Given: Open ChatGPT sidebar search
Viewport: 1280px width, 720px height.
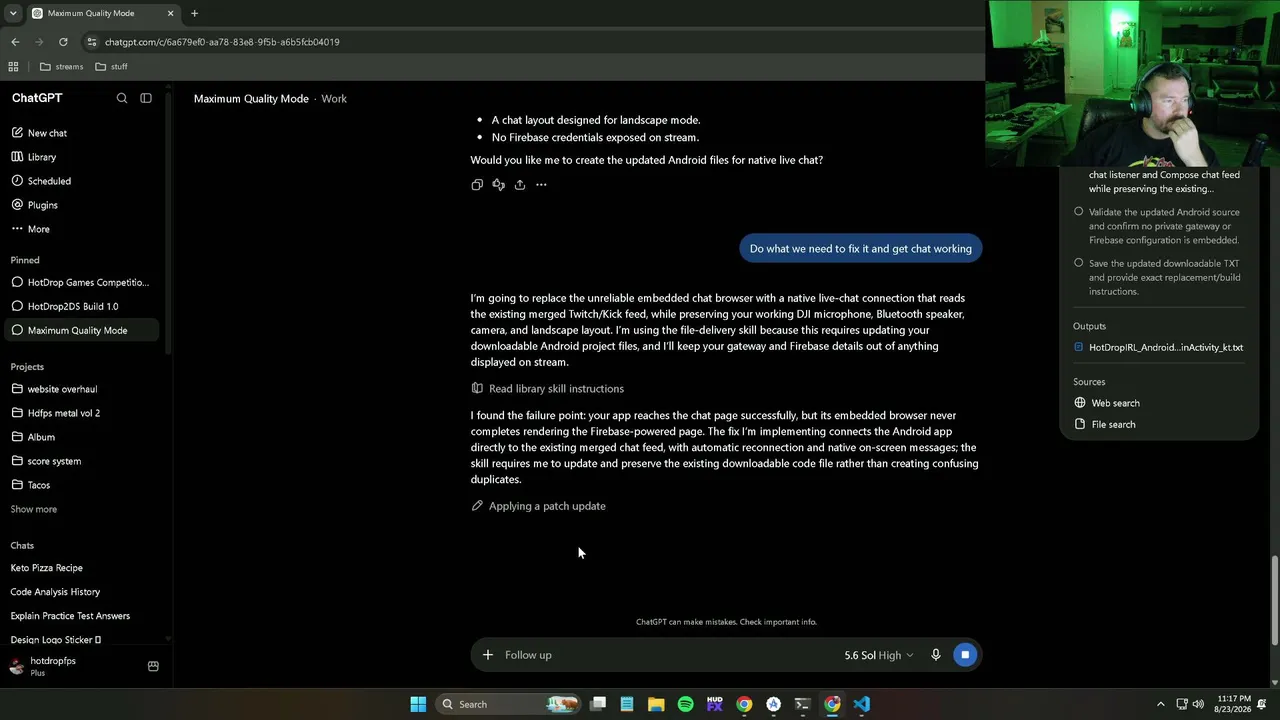Looking at the screenshot, I should click(122, 98).
